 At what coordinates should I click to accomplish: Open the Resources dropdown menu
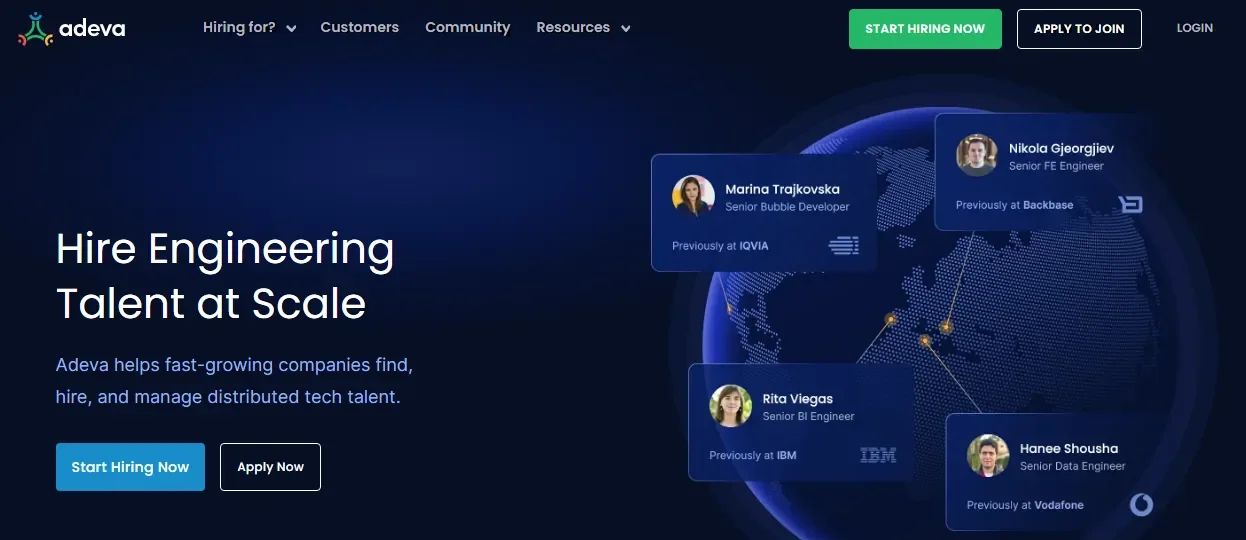573,28
